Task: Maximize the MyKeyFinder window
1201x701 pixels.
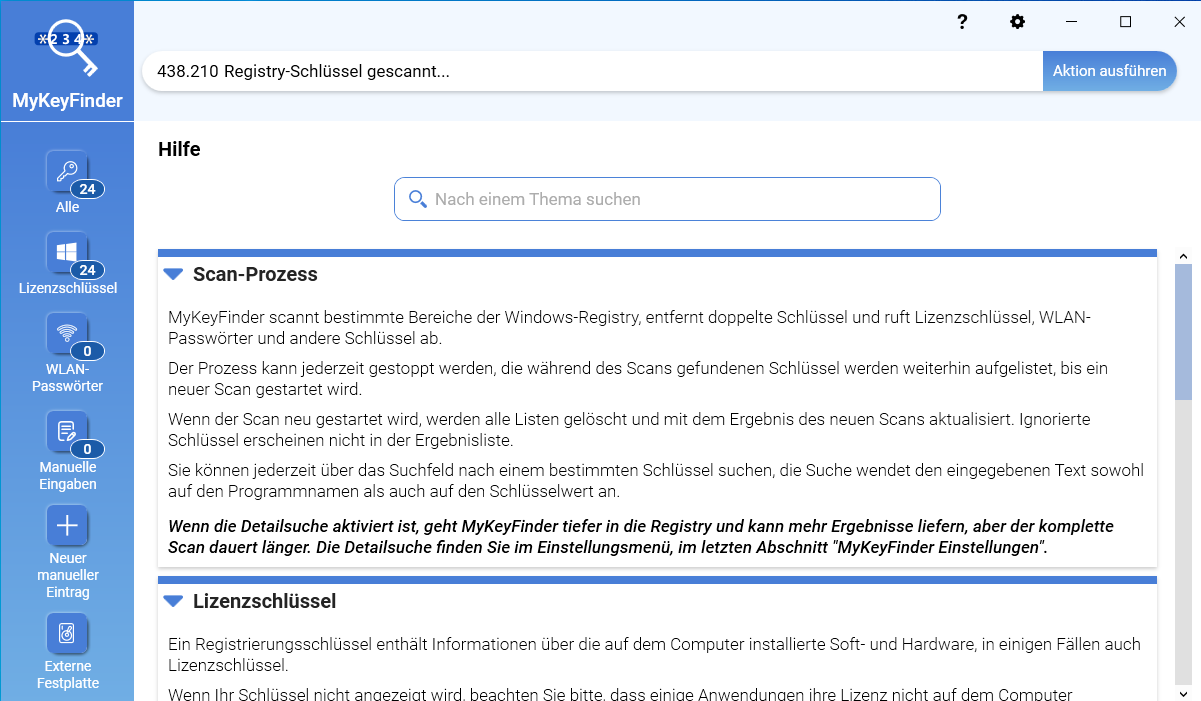Action: [1125, 22]
